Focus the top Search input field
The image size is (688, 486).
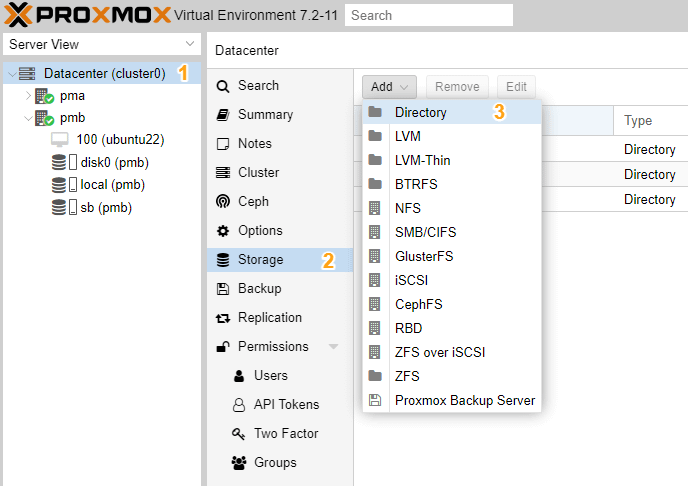click(x=429, y=15)
